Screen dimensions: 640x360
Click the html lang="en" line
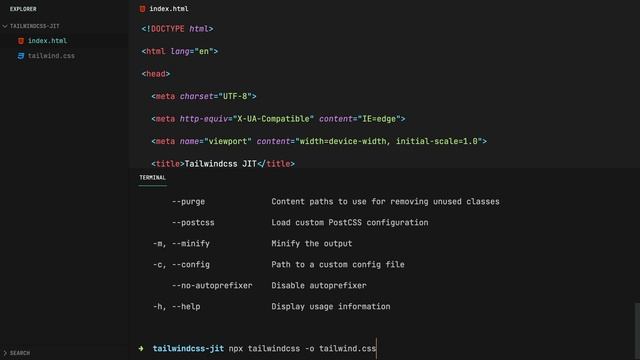(x=180, y=51)
